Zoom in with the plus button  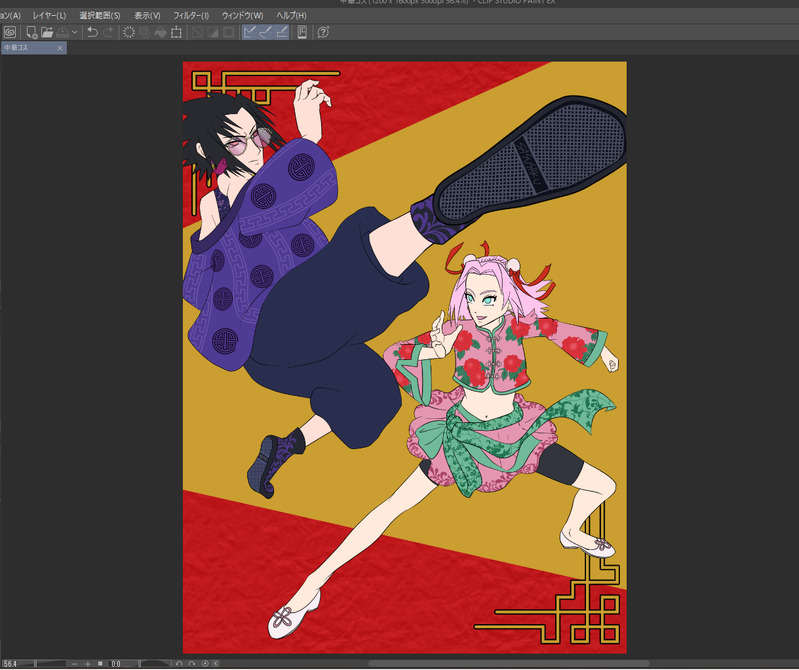[88, 664]
